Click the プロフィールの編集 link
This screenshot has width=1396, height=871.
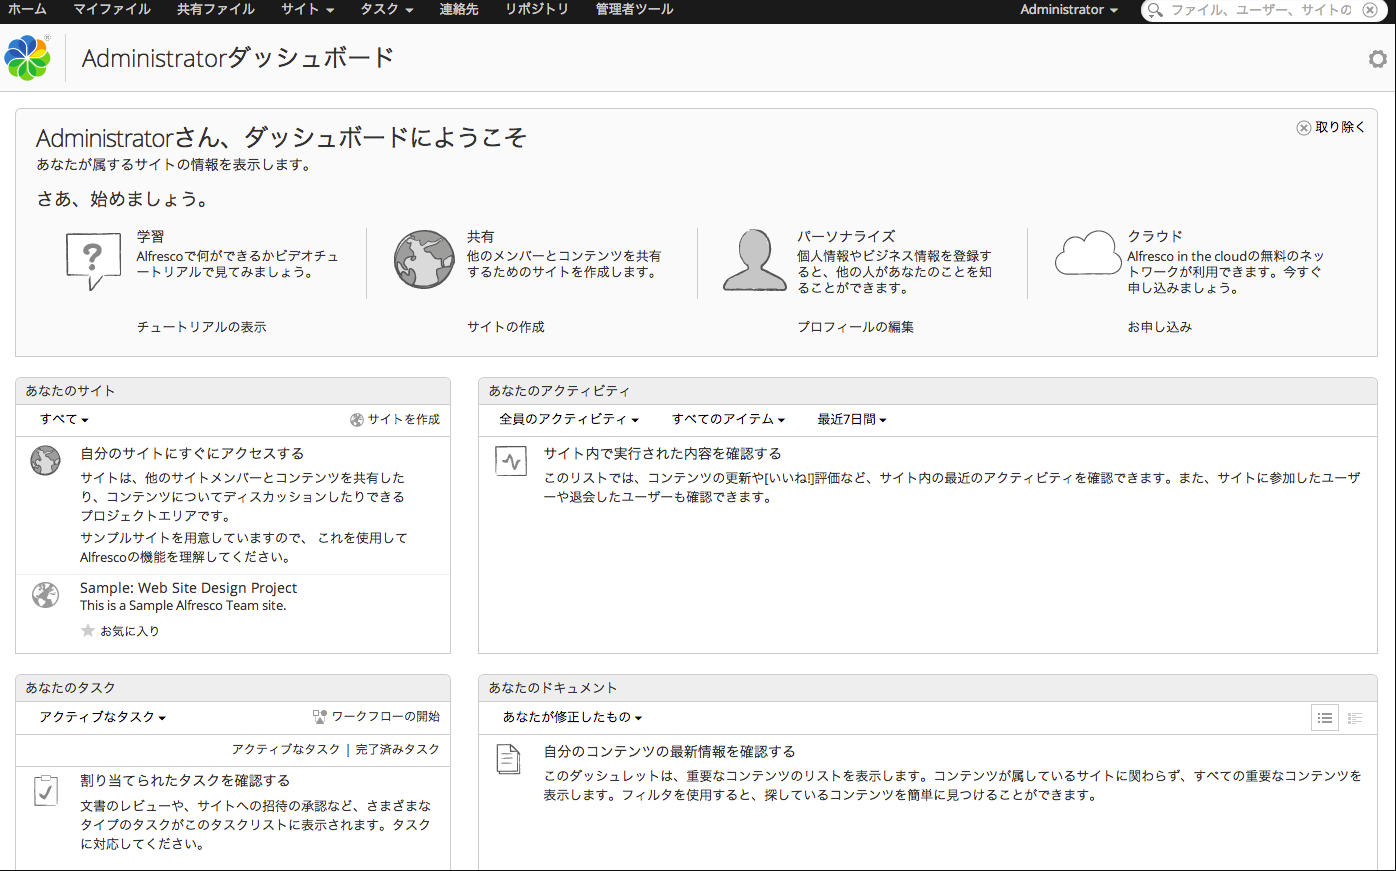pyautogui.click(x=855, y=327)
